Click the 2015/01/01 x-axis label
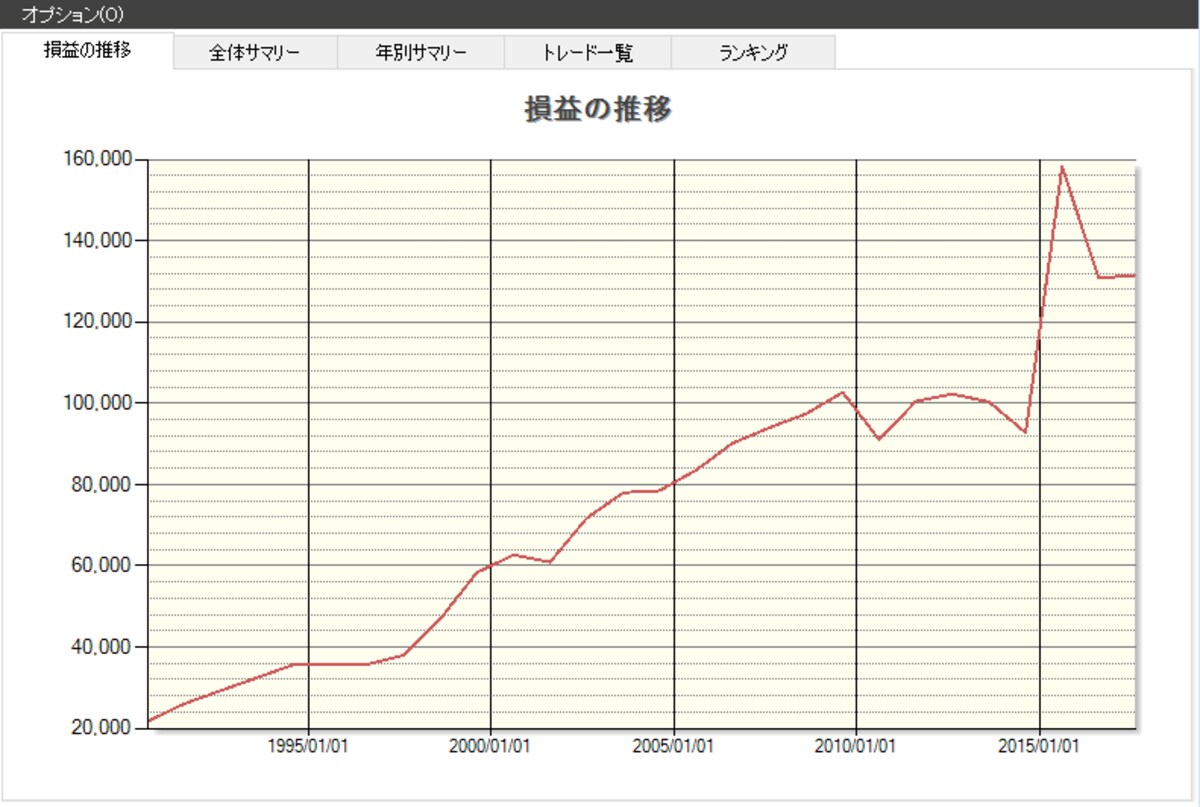This screenshot has height=807, width=1200. coord(1040,747)
